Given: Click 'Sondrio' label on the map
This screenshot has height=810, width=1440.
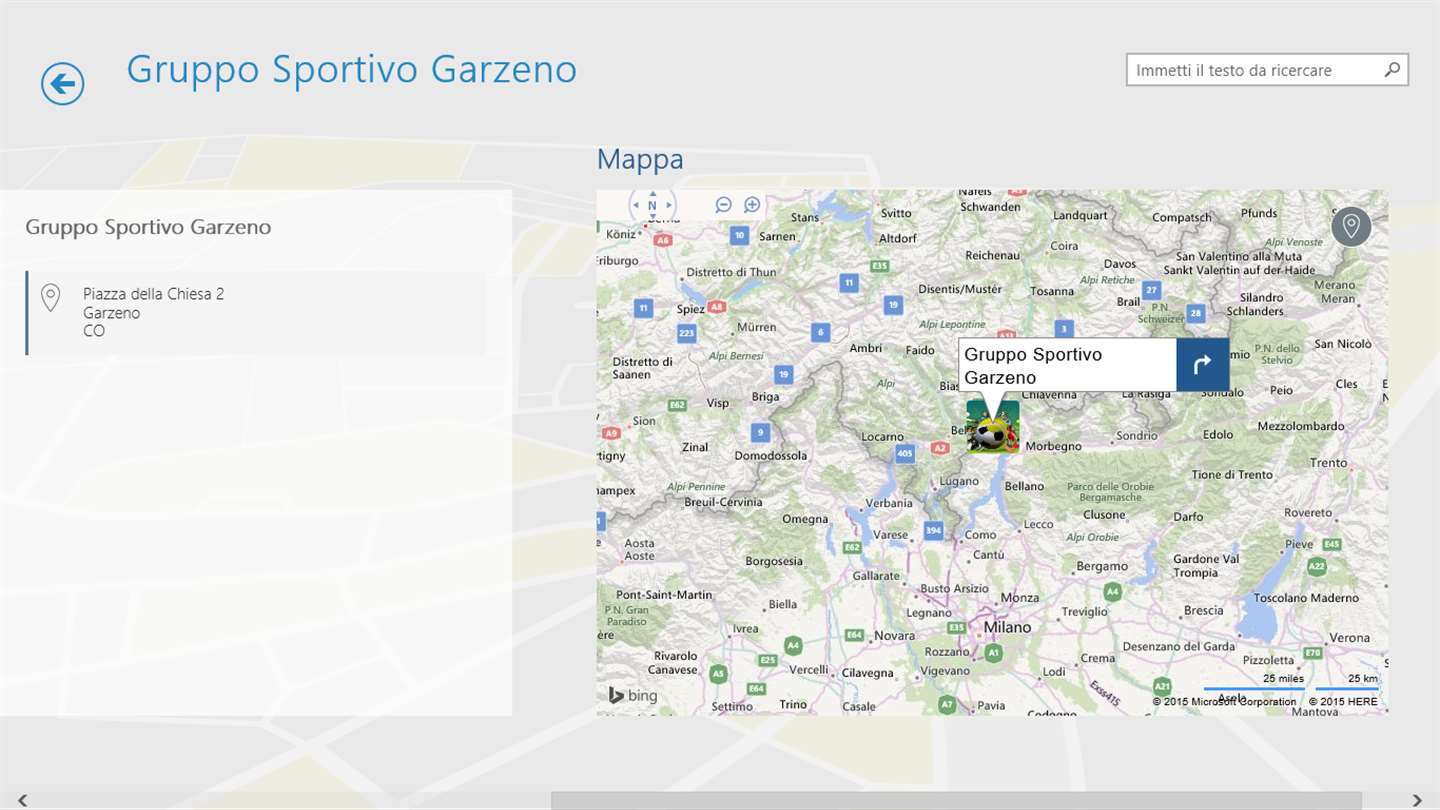Looking at the screenshot, I should pyautogui.click(x=1136, y=436).
